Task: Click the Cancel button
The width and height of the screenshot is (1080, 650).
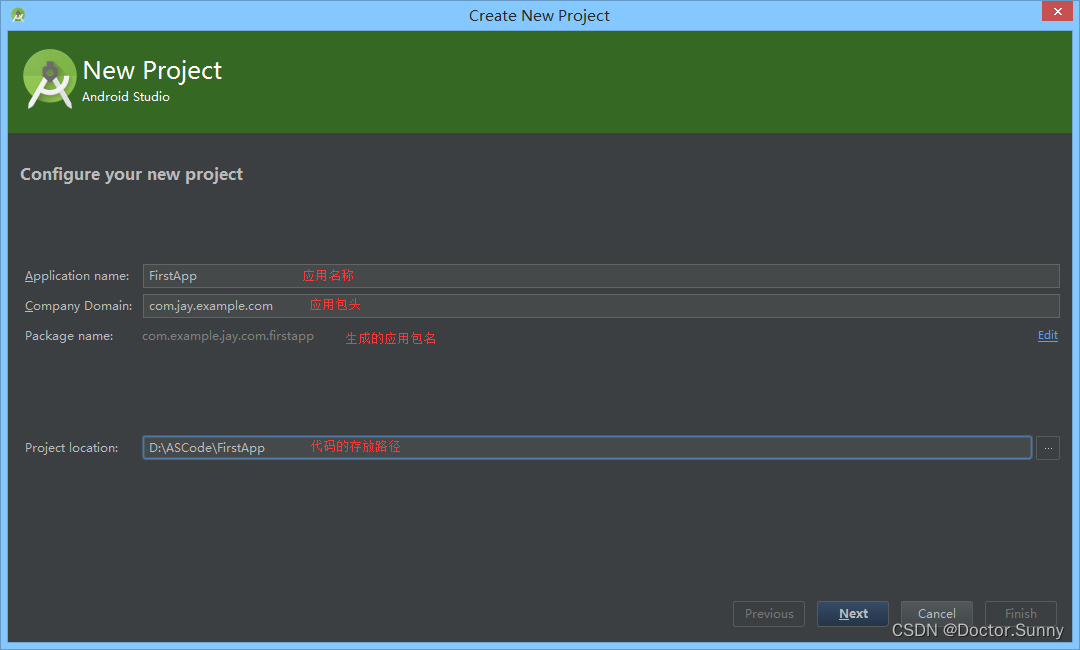Action: point(937,614)
